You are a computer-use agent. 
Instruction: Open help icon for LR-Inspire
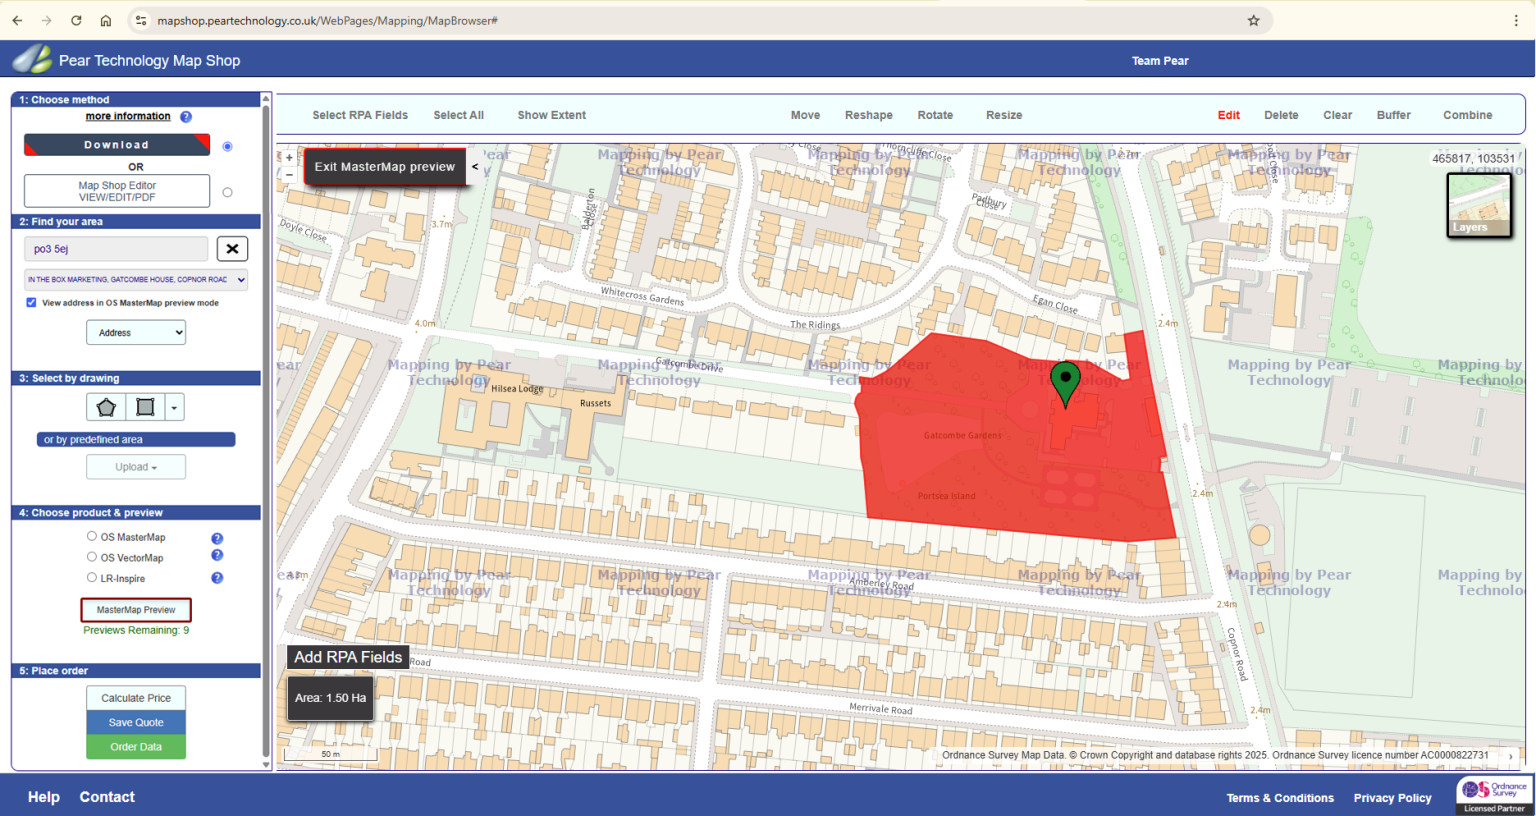[x=217, y=578]
